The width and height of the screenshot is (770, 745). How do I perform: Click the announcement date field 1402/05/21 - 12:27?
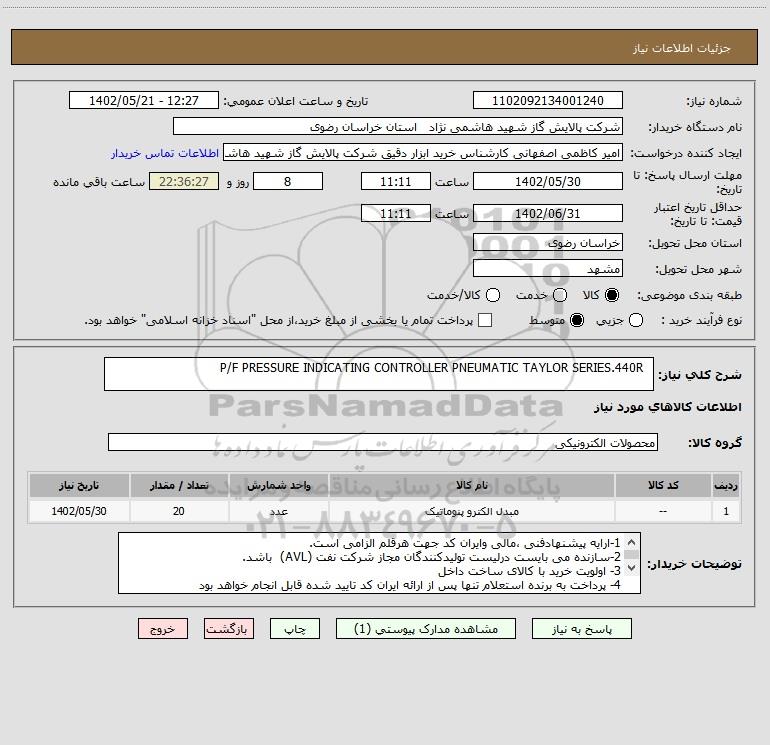pos(144,100)
